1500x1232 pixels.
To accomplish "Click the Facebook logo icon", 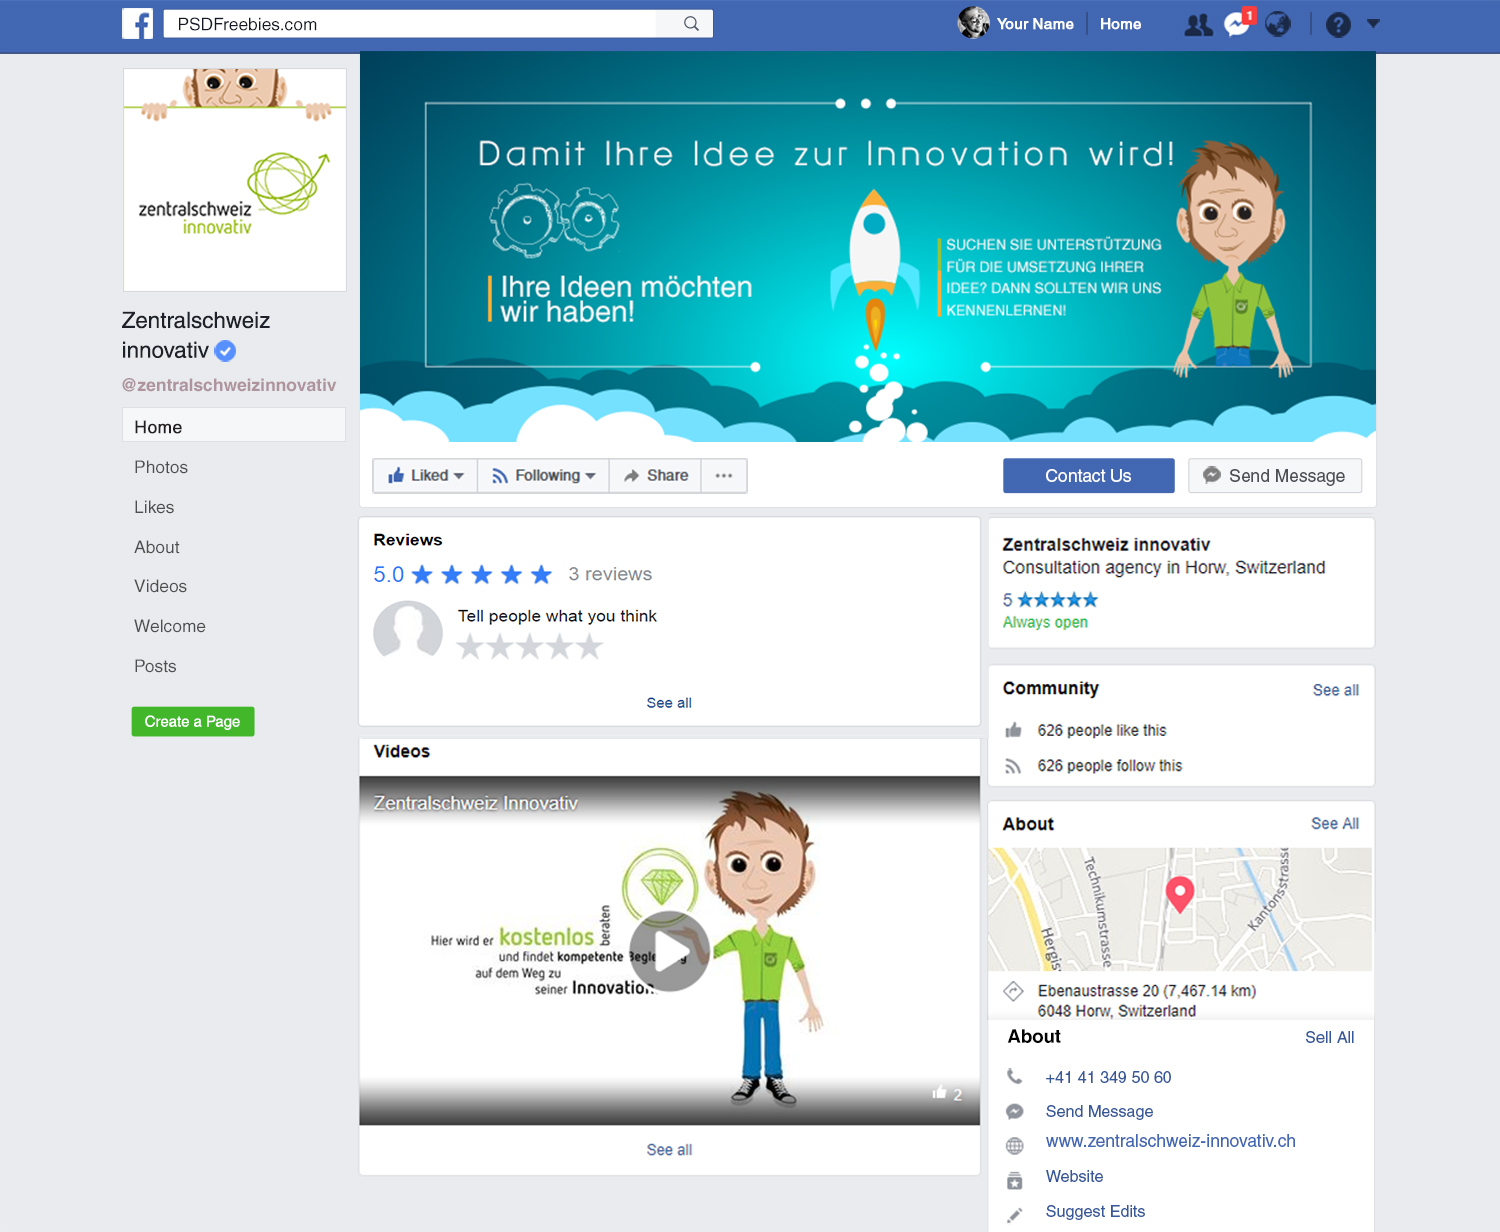I will click(x=138, y=24).
